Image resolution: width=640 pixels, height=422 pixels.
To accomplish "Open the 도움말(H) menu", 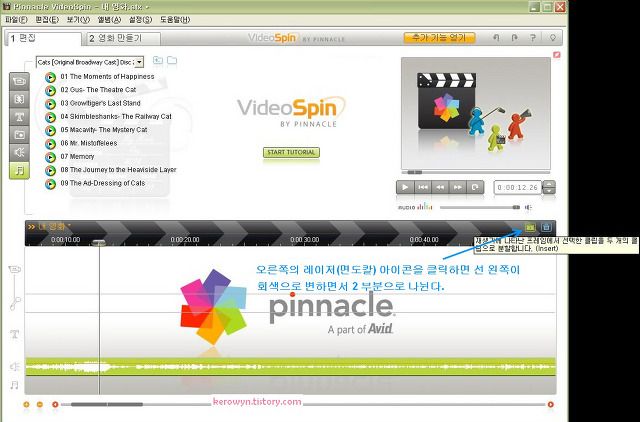I will 175,20.
